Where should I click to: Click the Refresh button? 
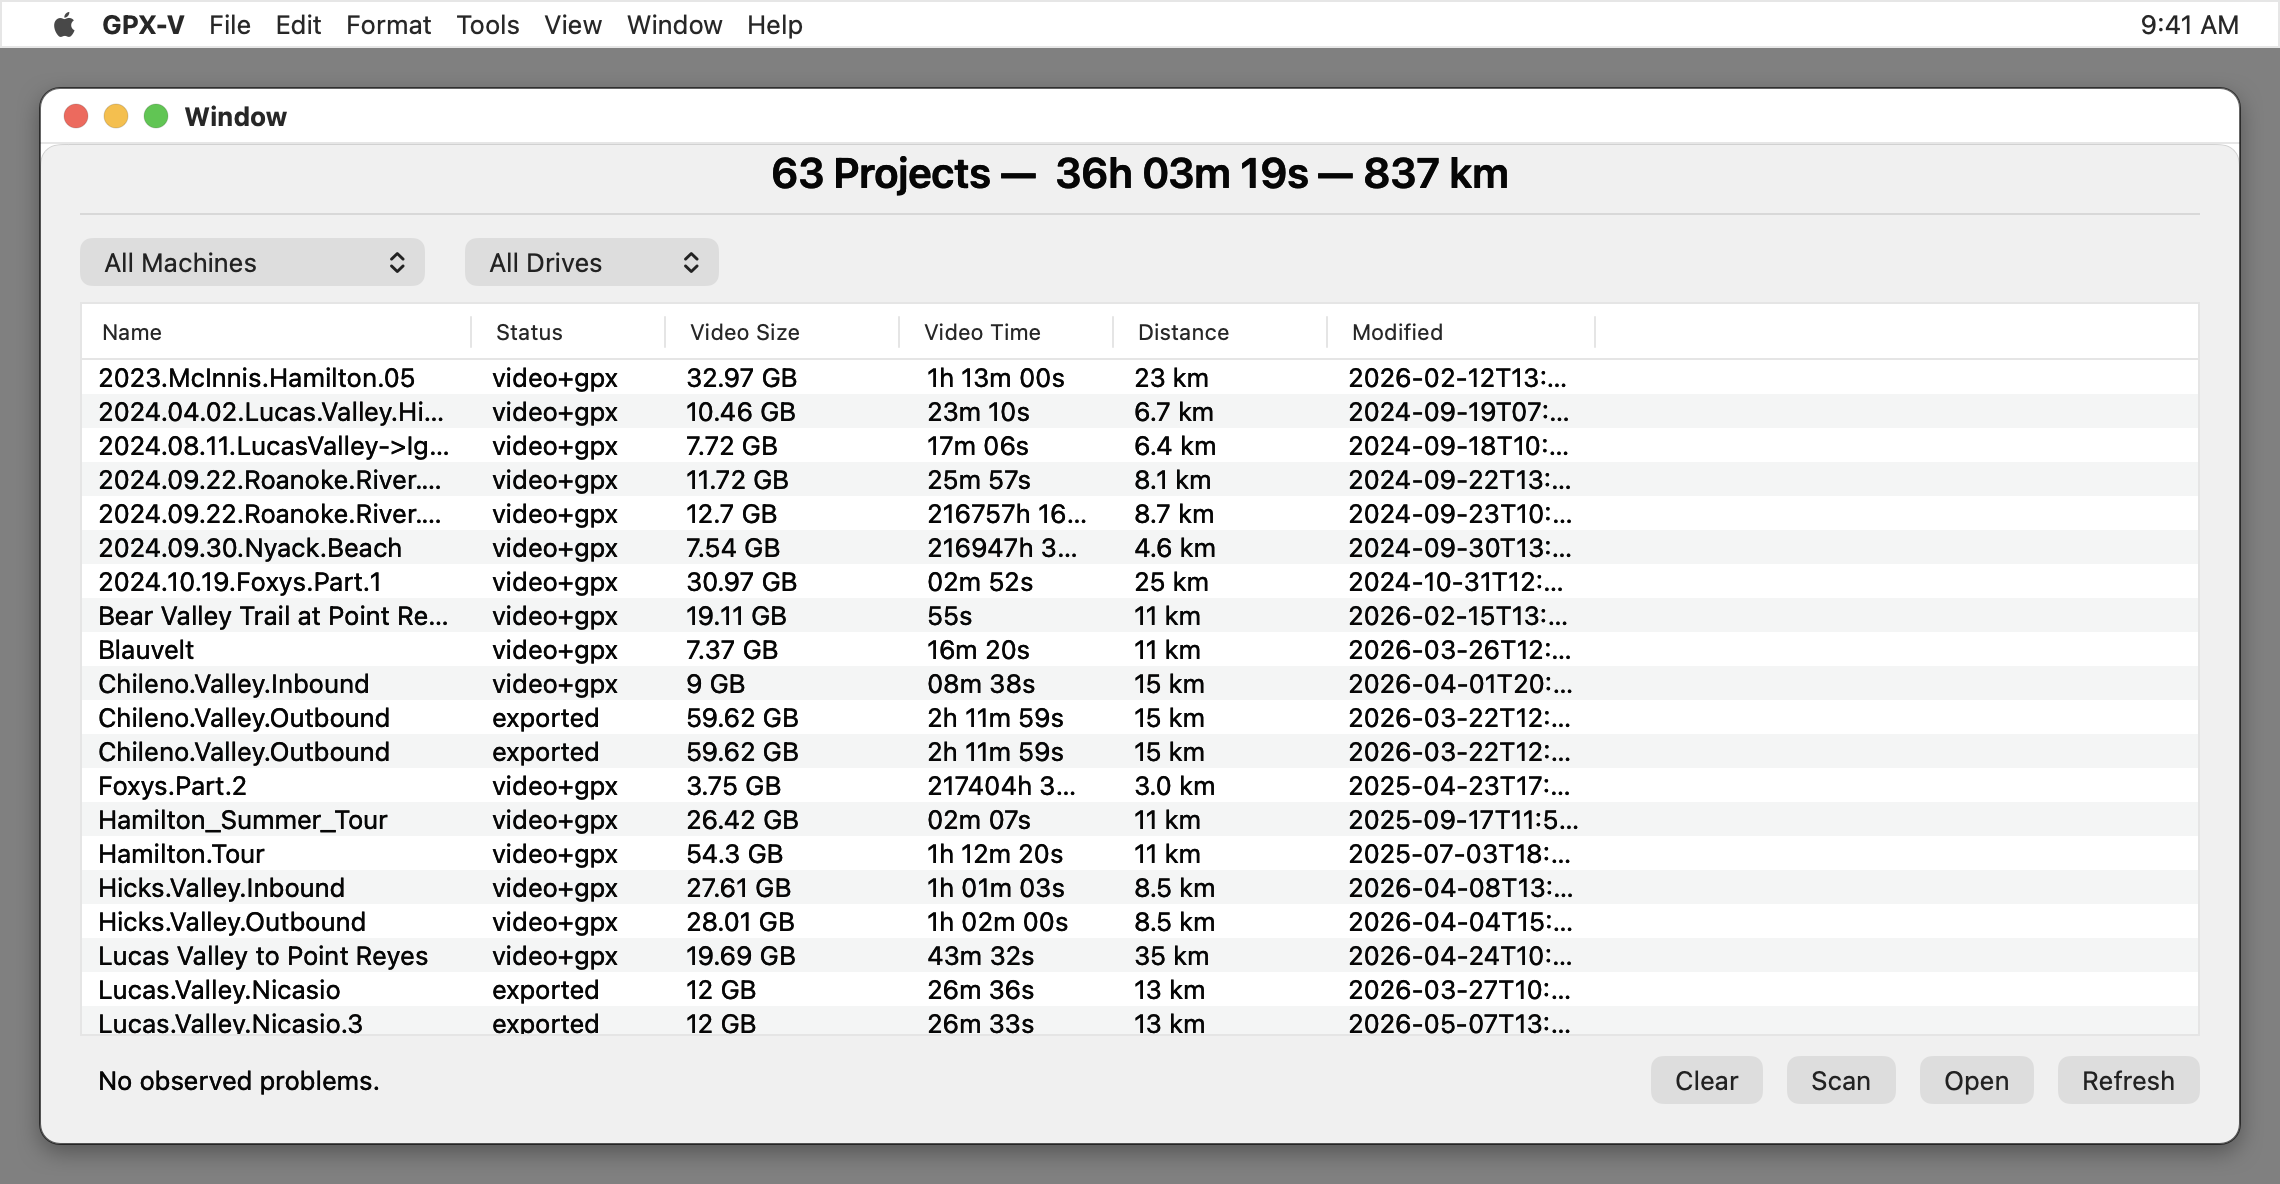click(x=2128, y=1080)
